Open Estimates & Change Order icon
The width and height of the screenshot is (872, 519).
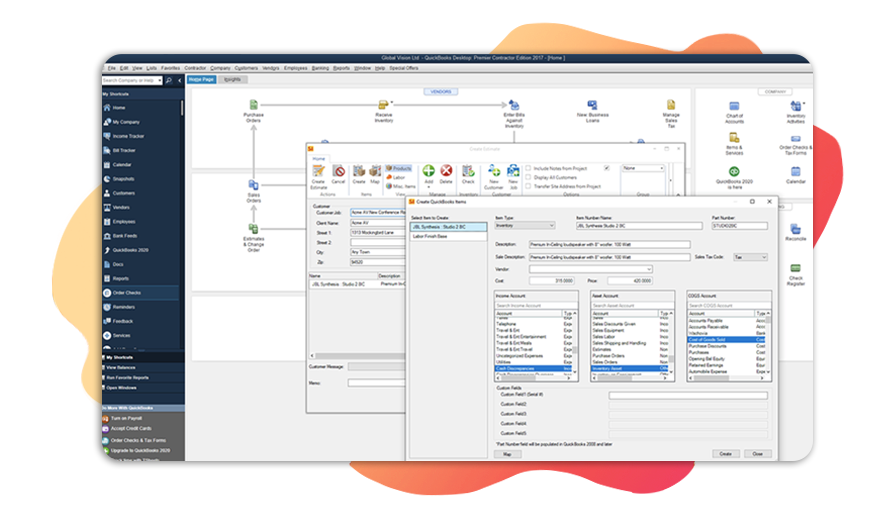(254, 229)
